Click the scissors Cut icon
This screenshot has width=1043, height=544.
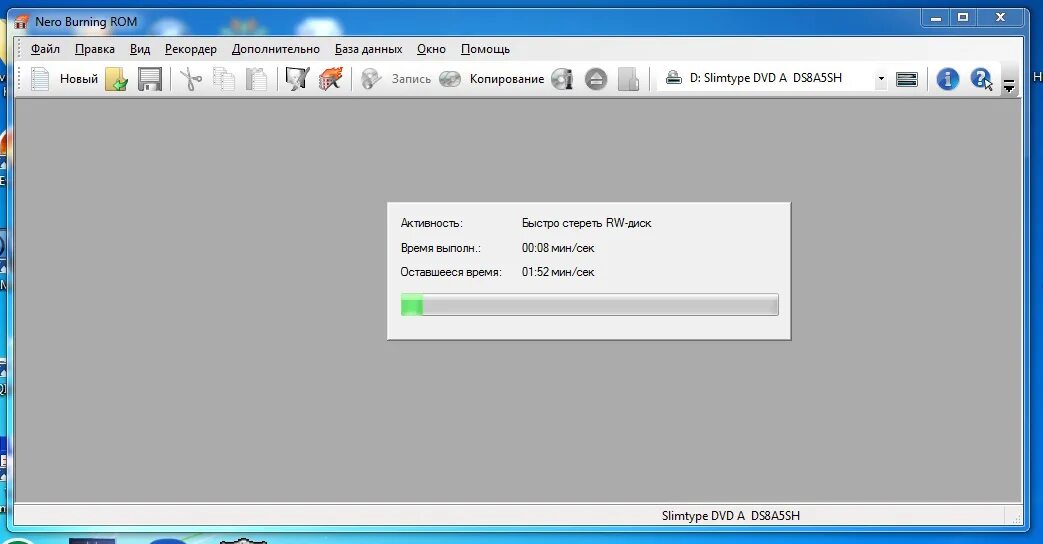[191, 79]
